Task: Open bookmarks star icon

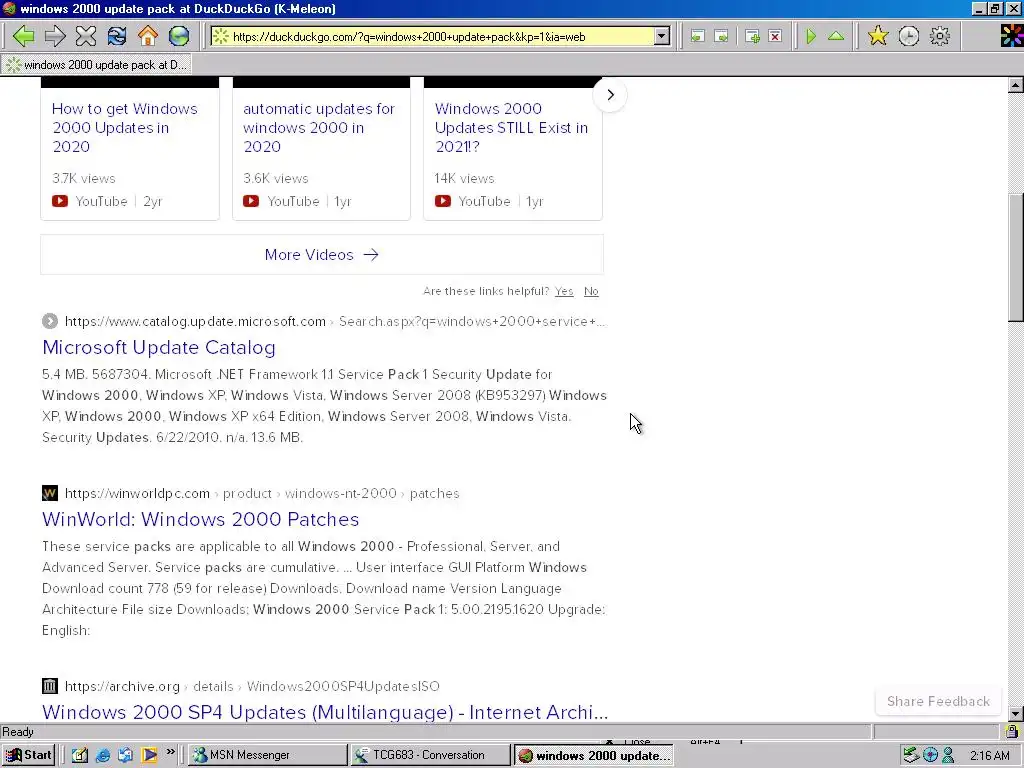Action: (878, 36)
